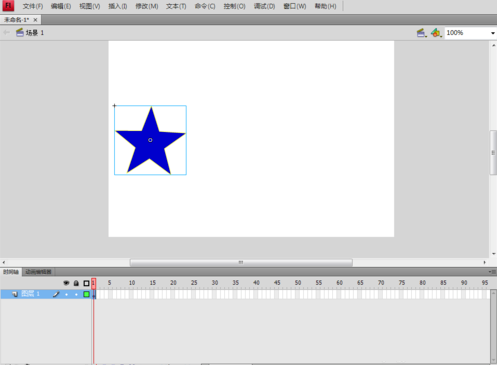The height and width of the screenshot is (365, 497).
Task: Click frame 5 on the timeline ruler
Action: click(109, 283)
